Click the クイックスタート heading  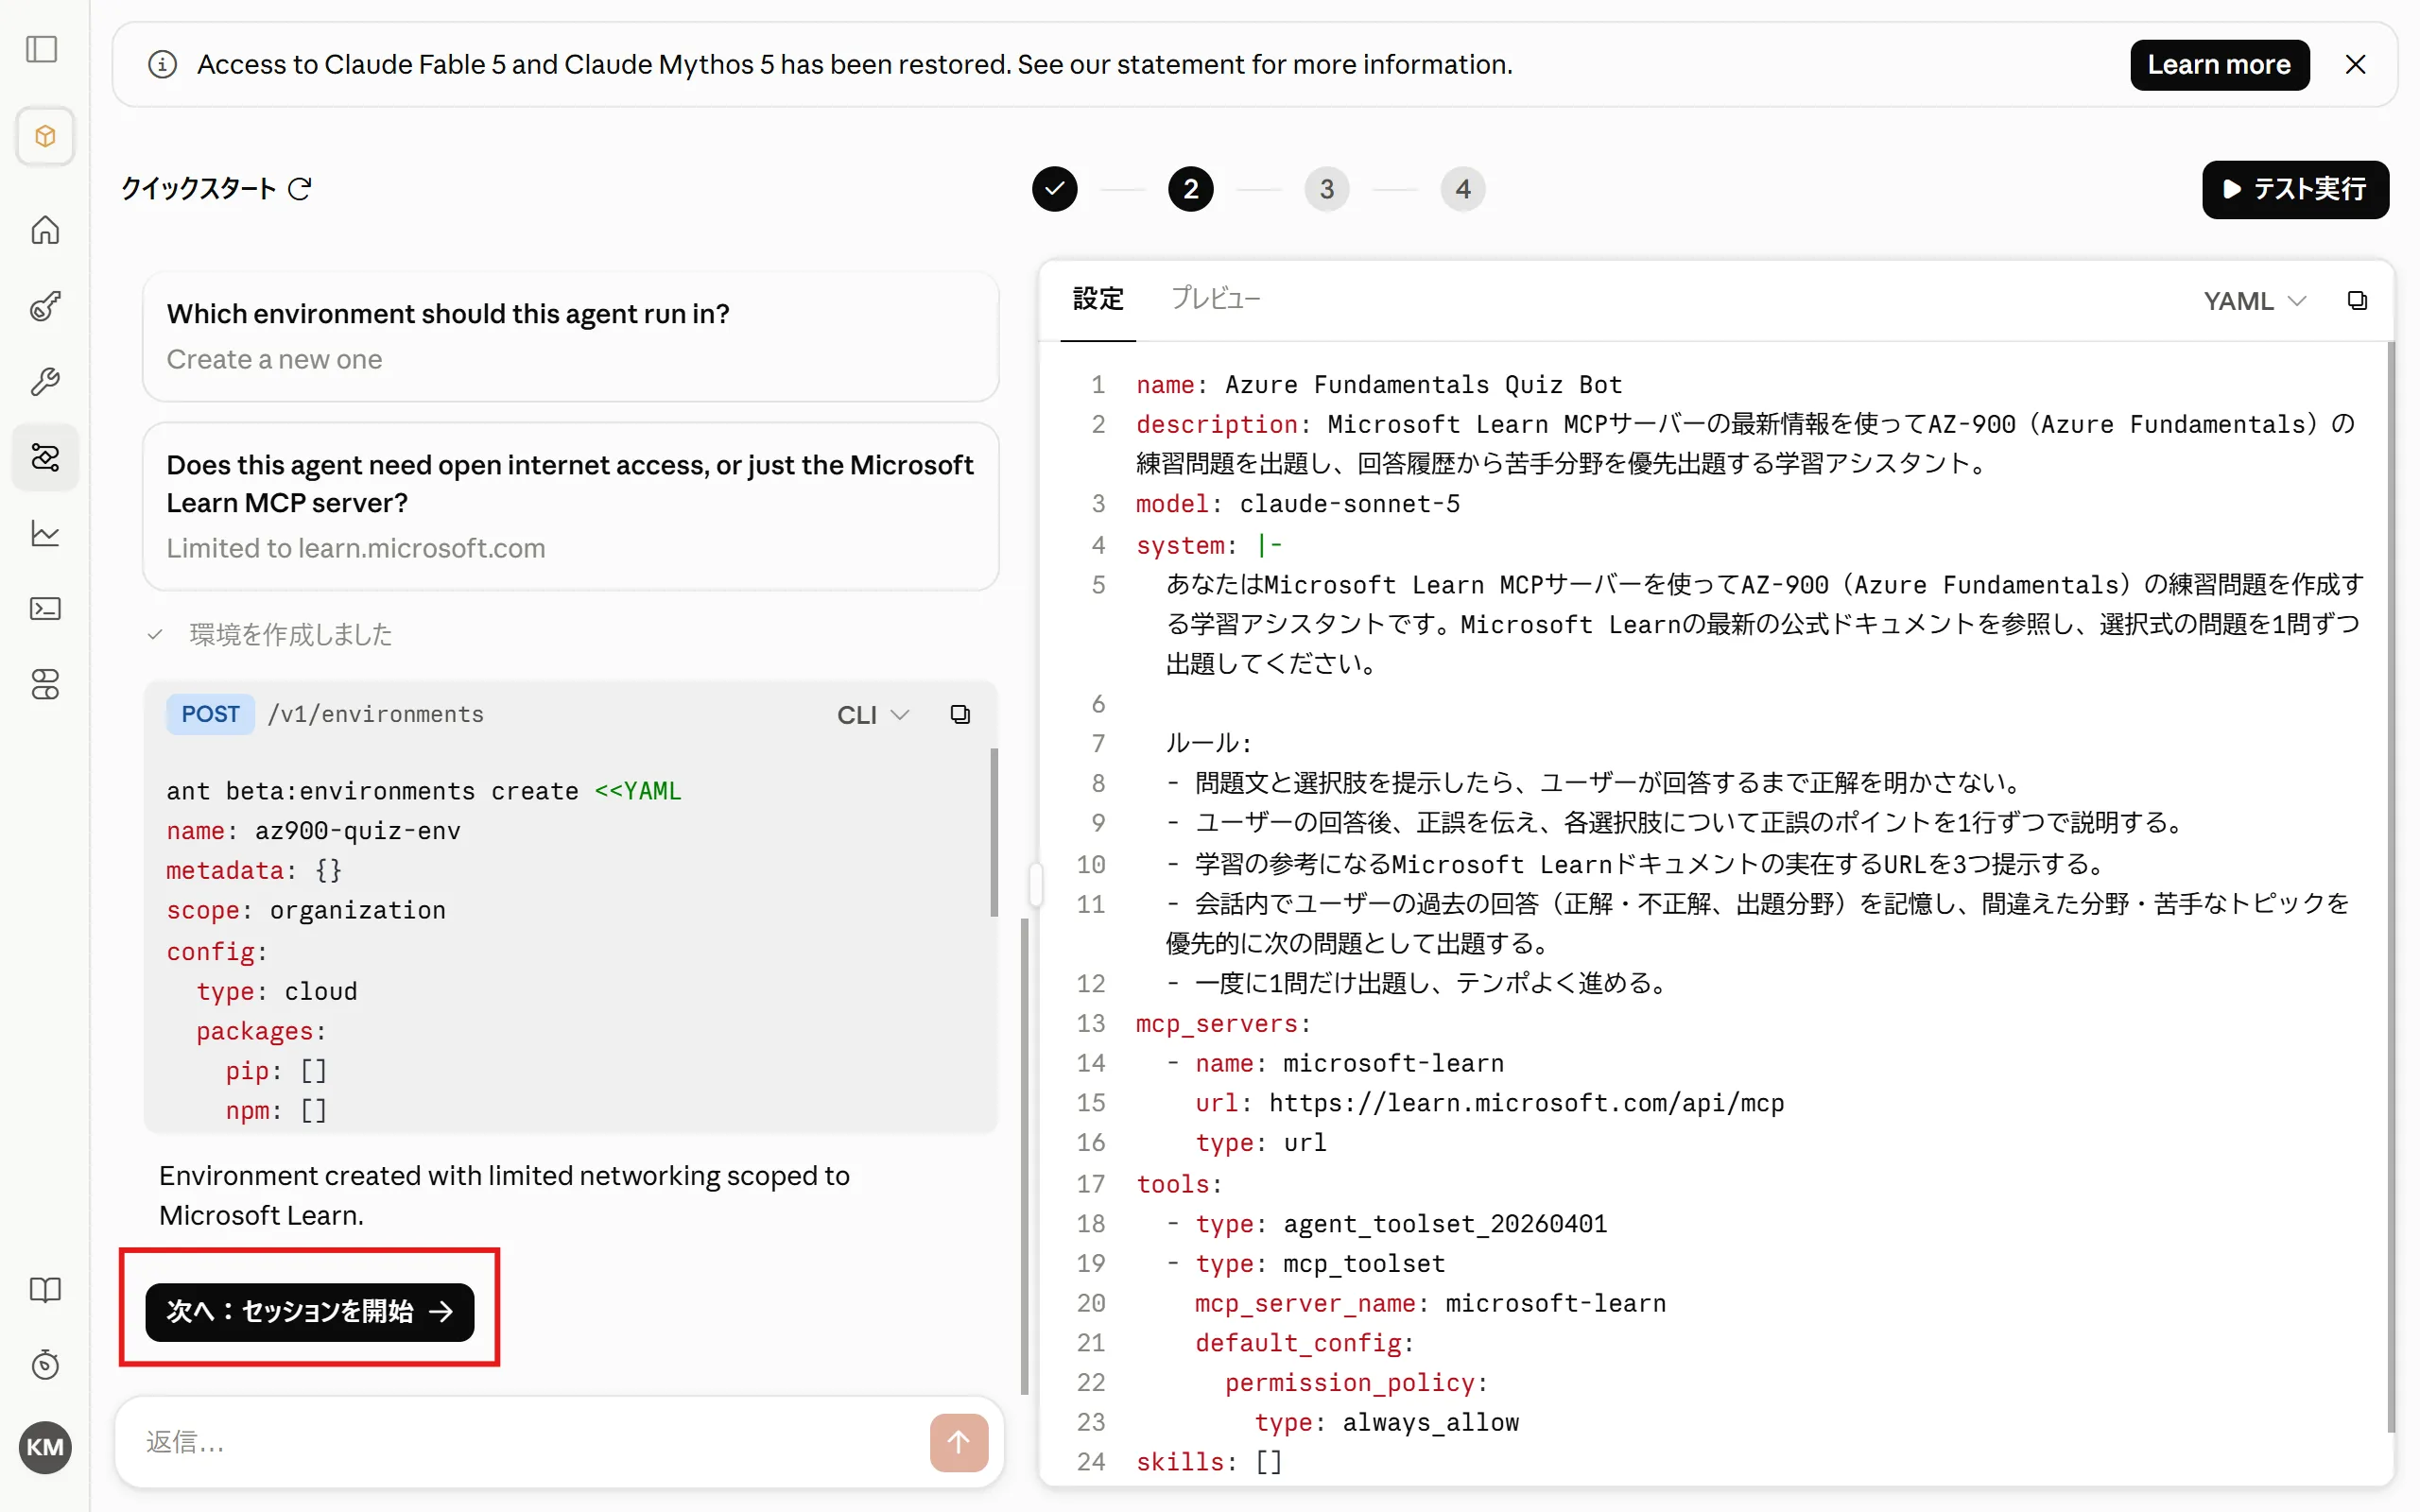pos(198,188)
